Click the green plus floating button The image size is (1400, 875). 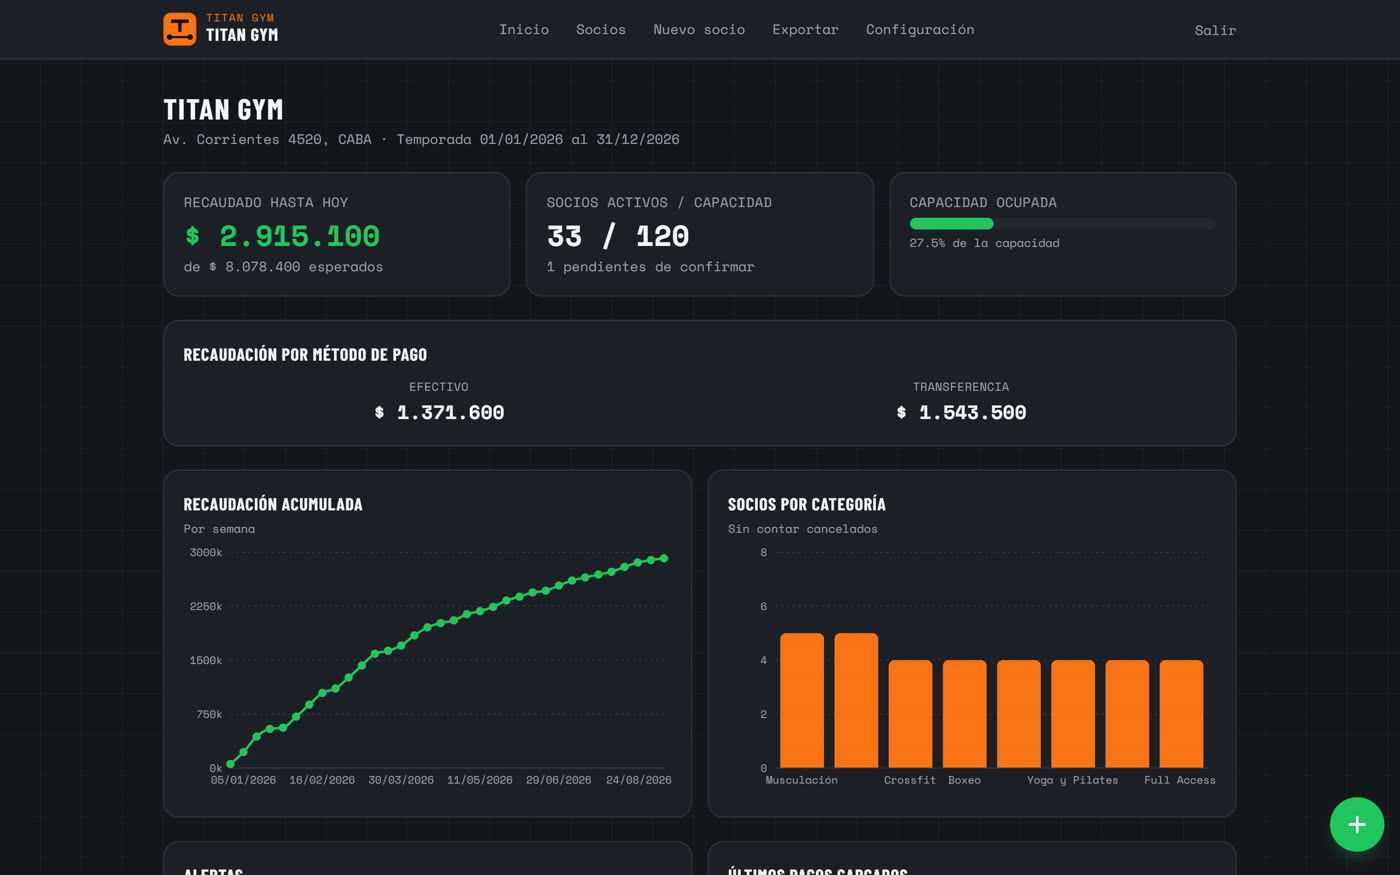1357,824
